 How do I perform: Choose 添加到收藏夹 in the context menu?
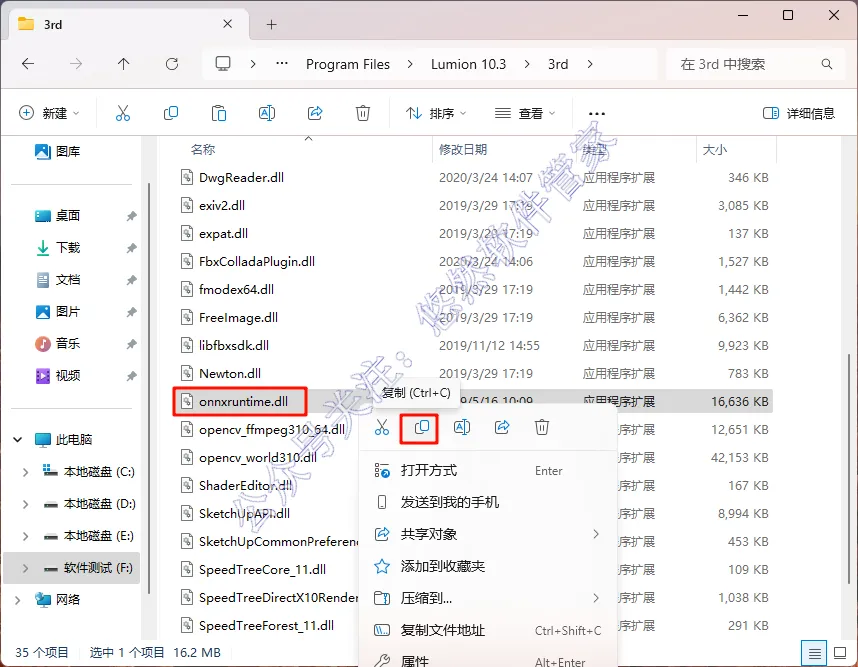(487, 566)
